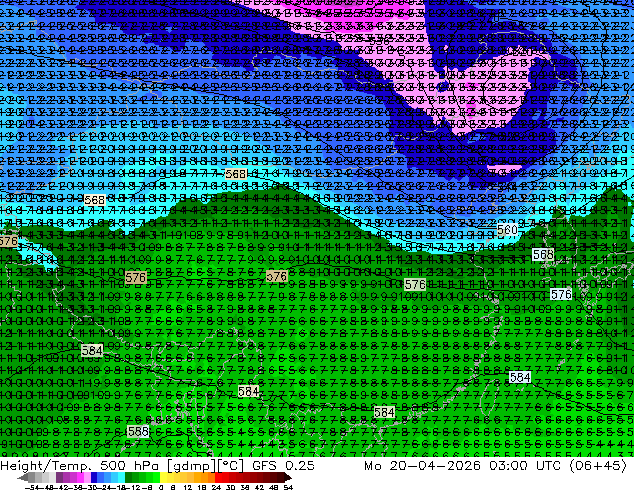Click the leftmost 584 contour label

coord(92,350)
